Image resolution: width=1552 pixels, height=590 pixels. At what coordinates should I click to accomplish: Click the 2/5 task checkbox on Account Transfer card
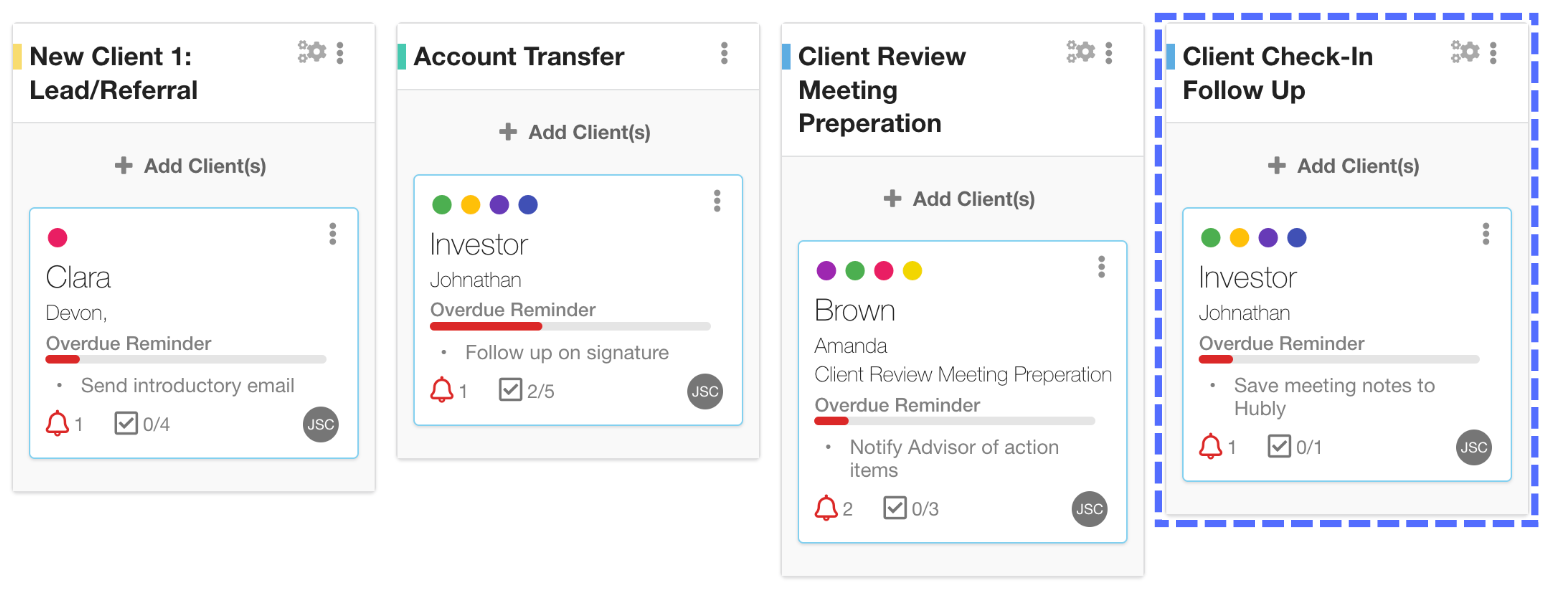[x=510, y=390]
